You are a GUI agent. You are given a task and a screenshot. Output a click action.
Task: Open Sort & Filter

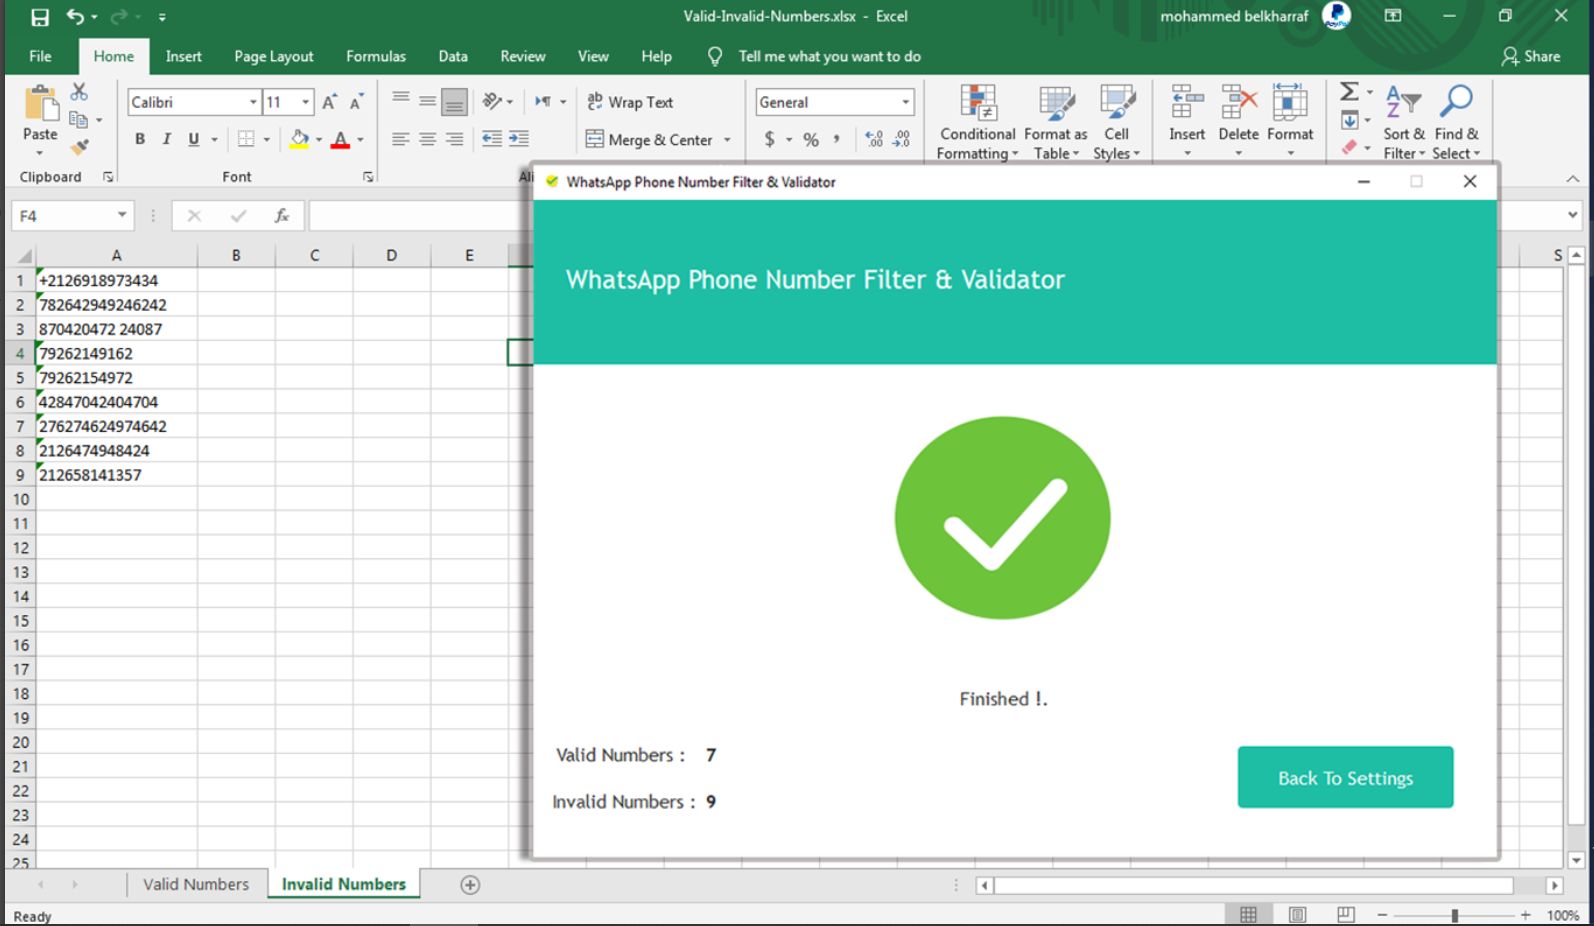(x=1404, y=122)
